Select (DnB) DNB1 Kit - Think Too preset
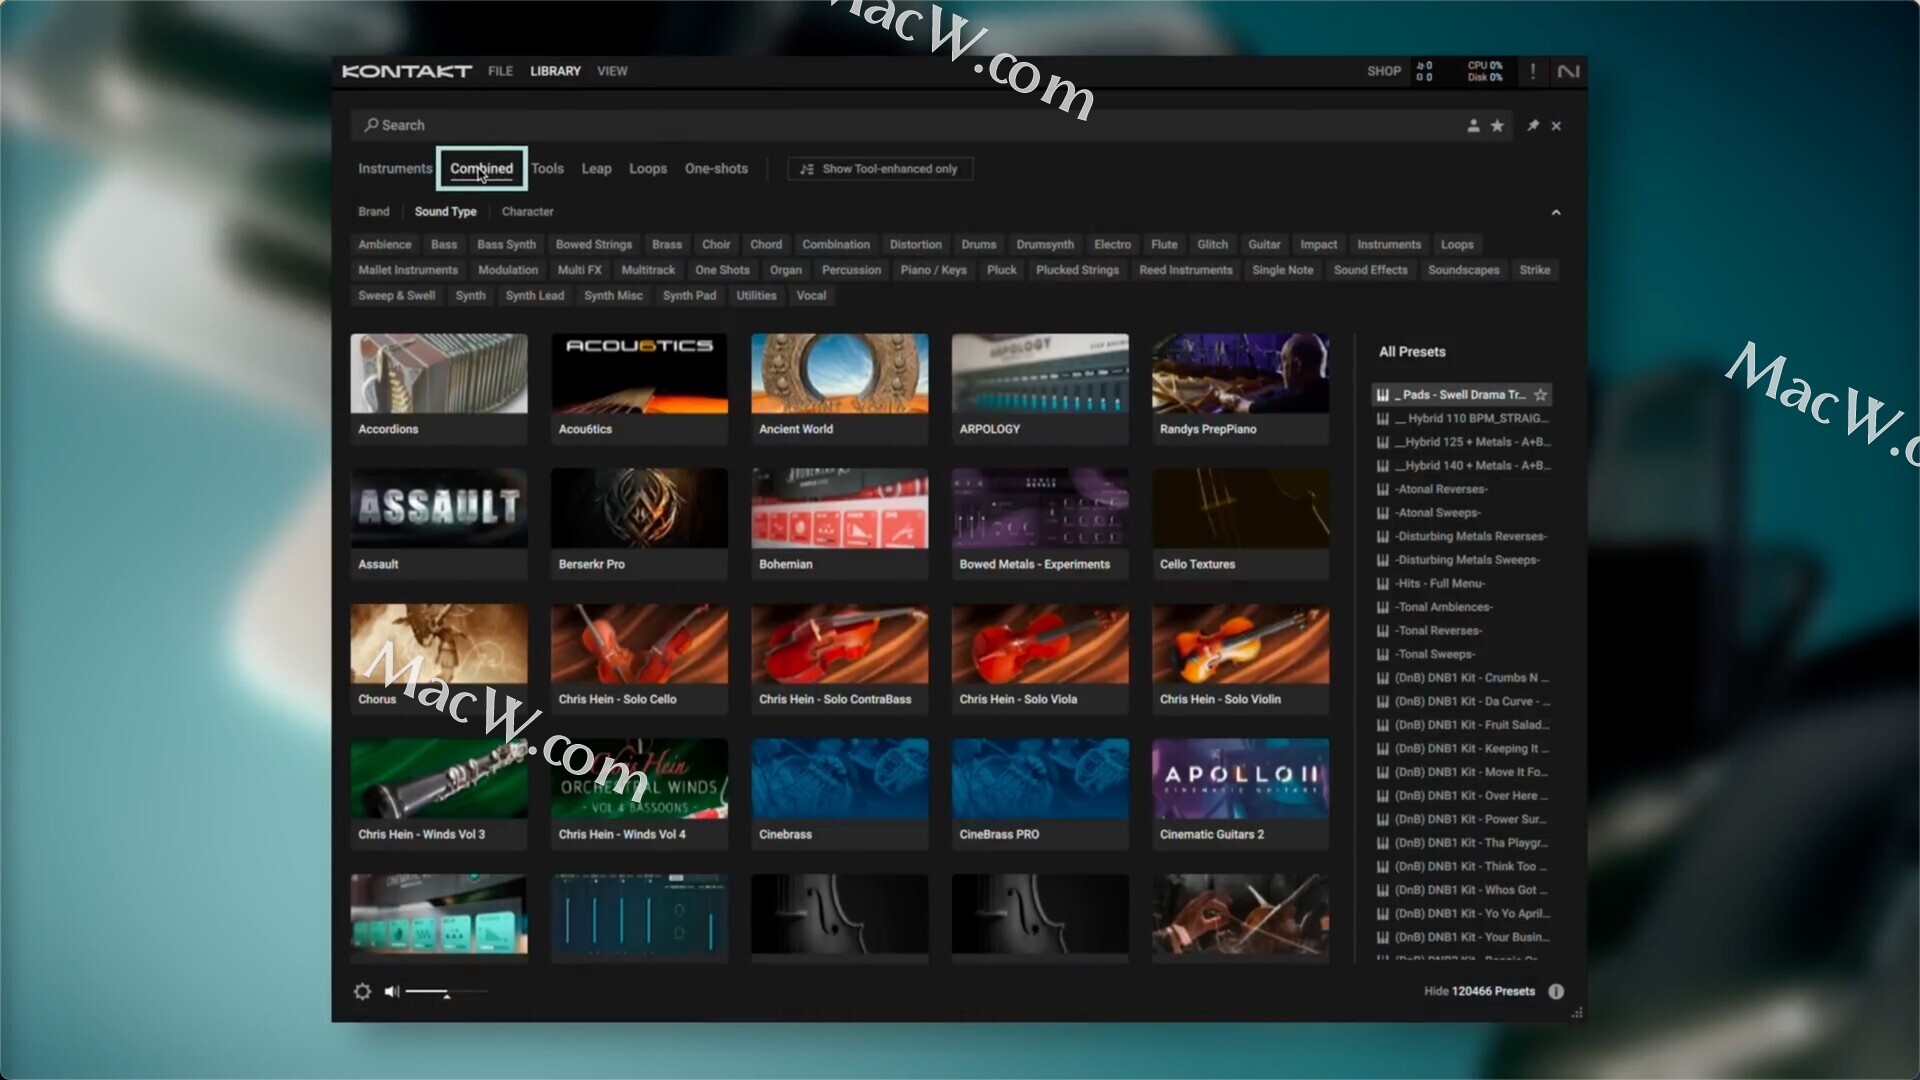The image size is (1920, 1080). pos(1463,866)
